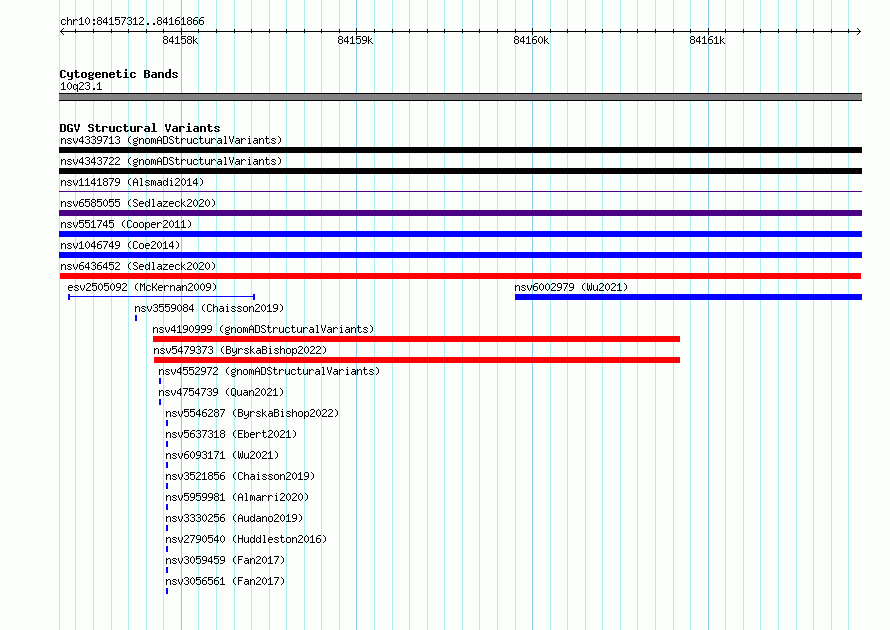
Task: Click the black bar under nsv4343722
Action: (460, 171)
